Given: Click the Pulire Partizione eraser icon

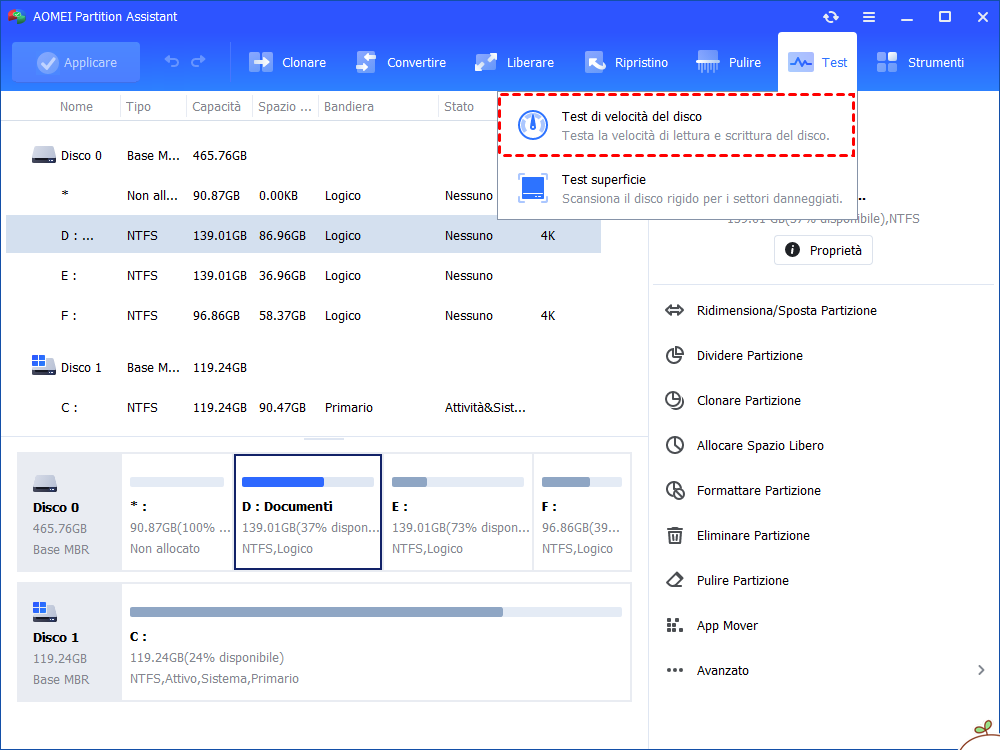Looking at the screenshot, I should pos(675,580).
